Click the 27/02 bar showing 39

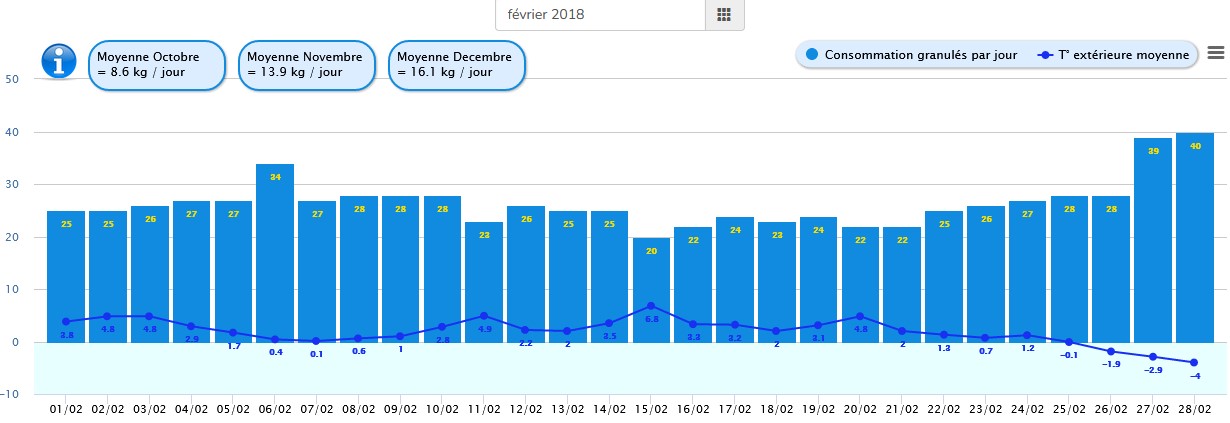pyautogui.click(x=1153, y=240)
